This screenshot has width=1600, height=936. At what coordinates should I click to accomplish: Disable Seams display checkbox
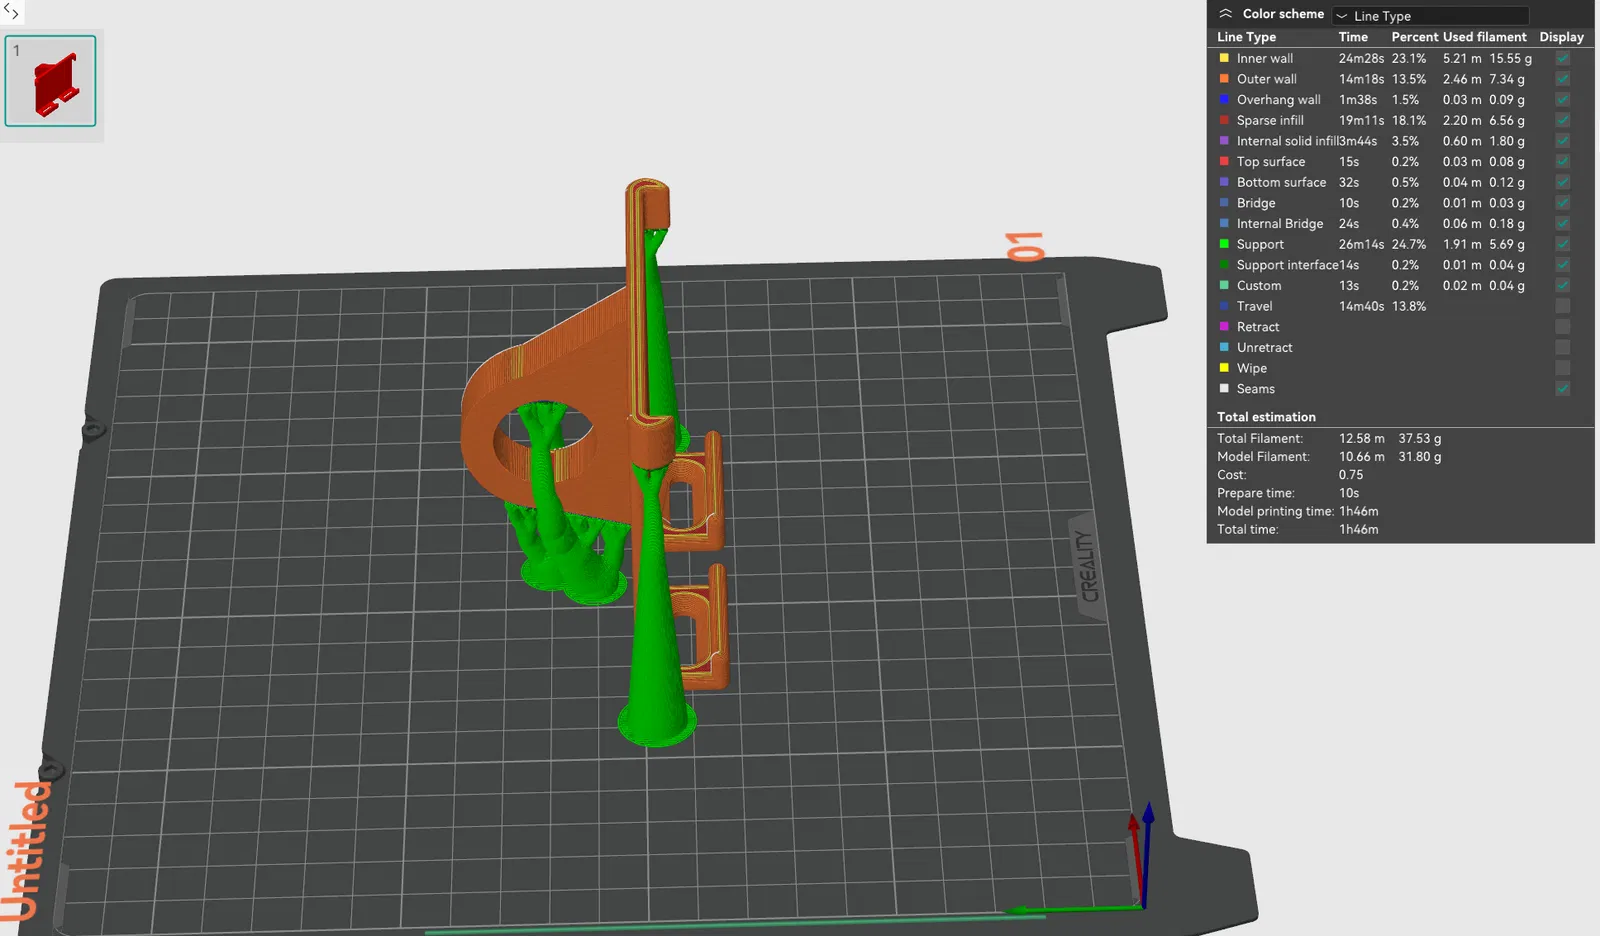click(x=1562, y=389)
